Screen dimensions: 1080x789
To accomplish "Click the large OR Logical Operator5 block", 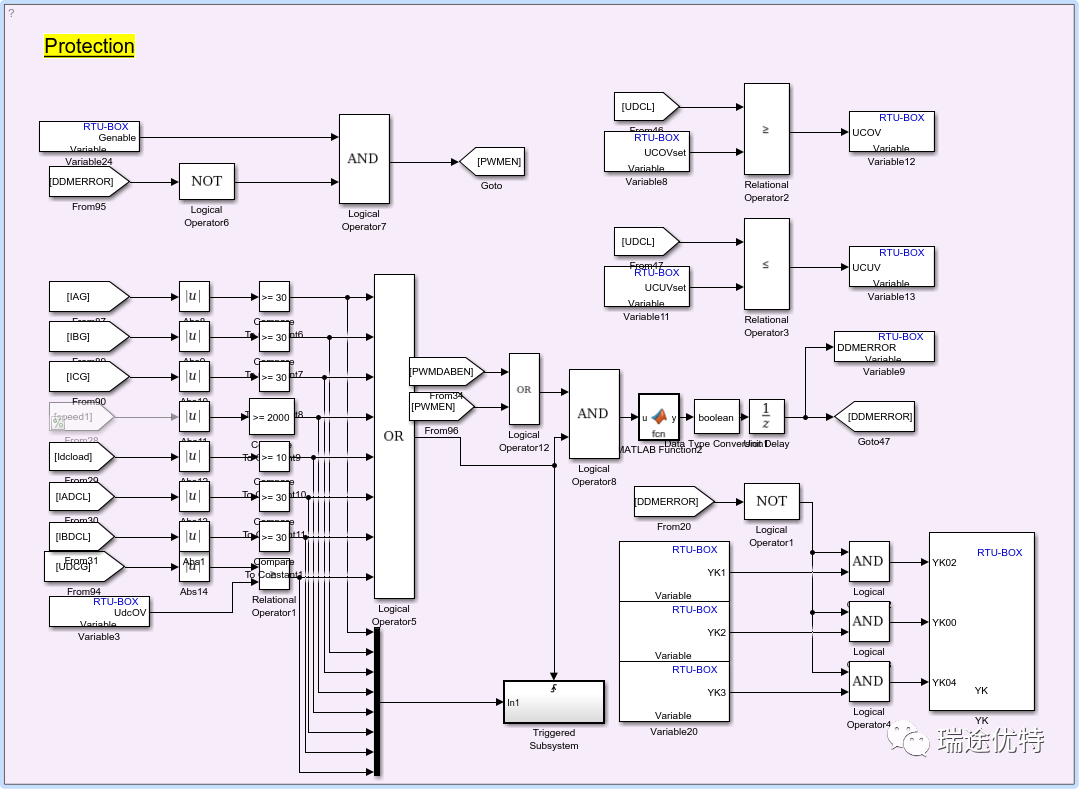I will [394, 436].
